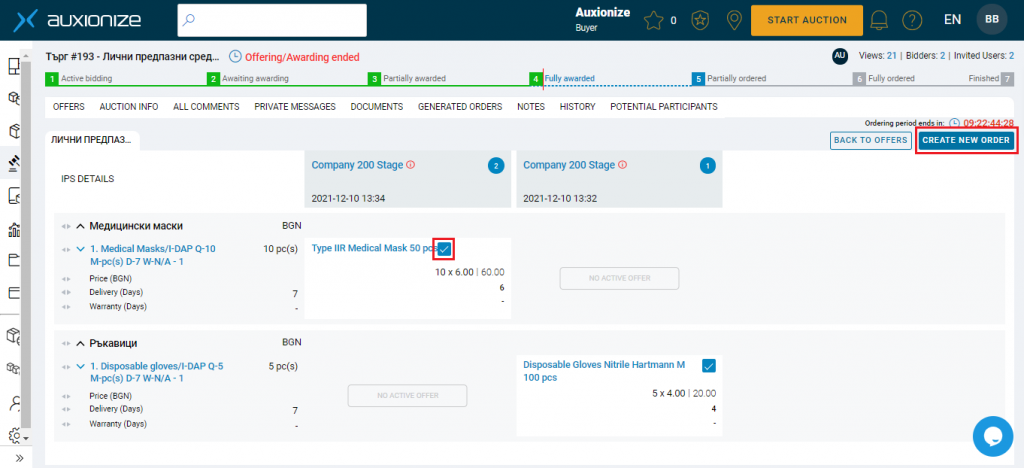Collapse the Medical Masks item details
1024x468 pixels.
tap(80, 249)
